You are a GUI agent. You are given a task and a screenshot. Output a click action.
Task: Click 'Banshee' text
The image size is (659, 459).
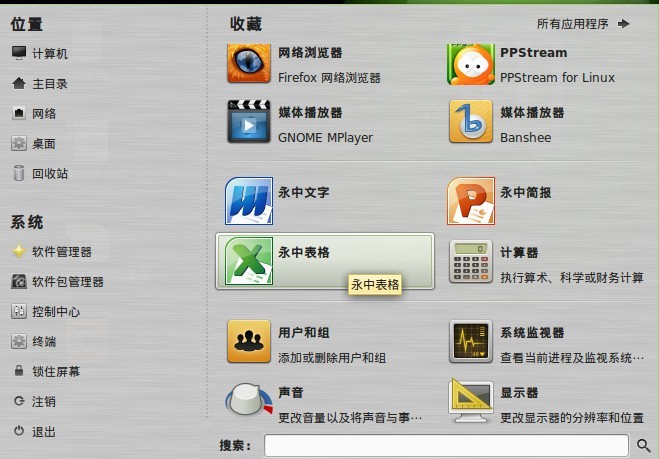coord(525,137)
